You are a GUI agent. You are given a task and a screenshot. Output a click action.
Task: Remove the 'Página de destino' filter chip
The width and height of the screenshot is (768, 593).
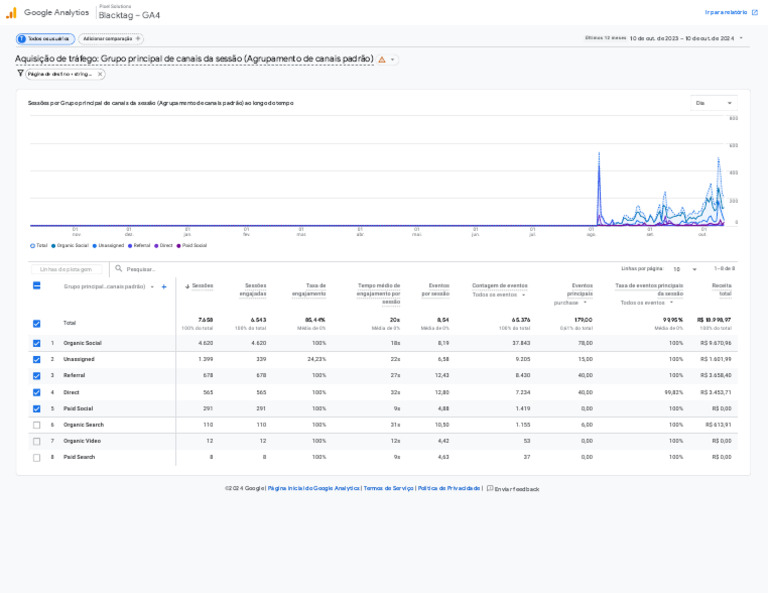pyautogui.click(x=100, y=74)
